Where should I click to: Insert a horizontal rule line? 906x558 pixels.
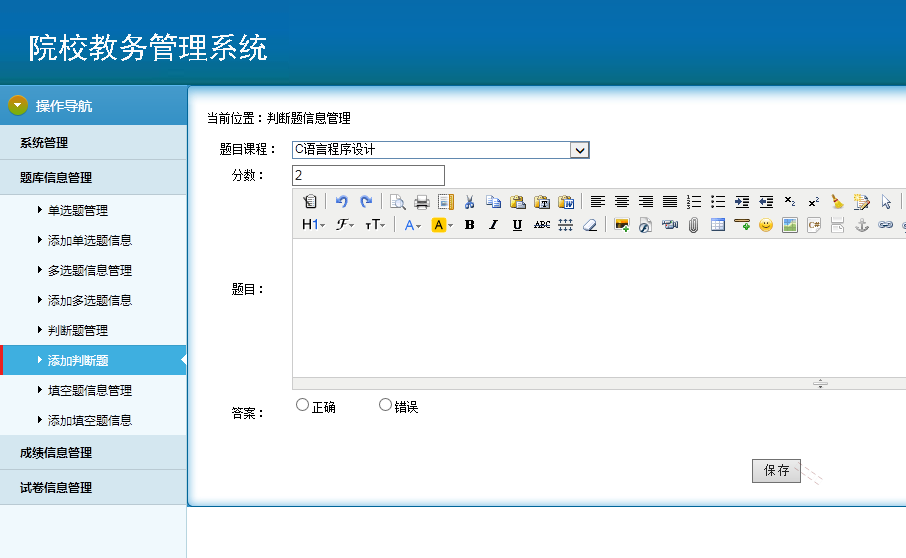coord(742,225)
